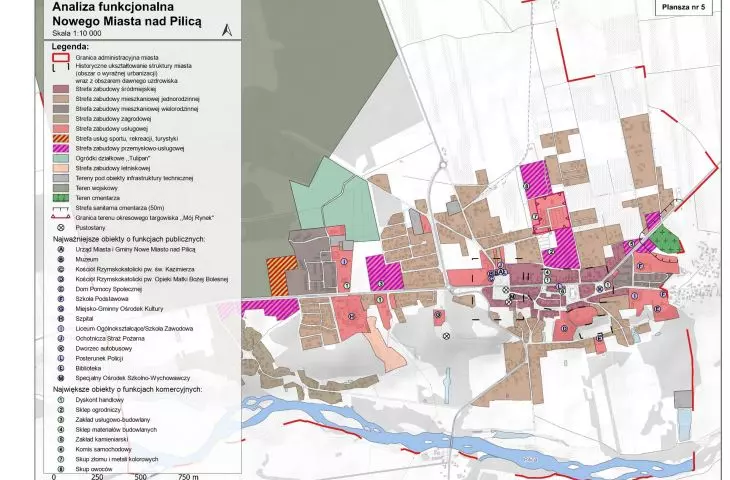Click the legend marker beside Dworzec autobusowy
The height and width of the screenshot is (480, 730).
click(61, 348)
